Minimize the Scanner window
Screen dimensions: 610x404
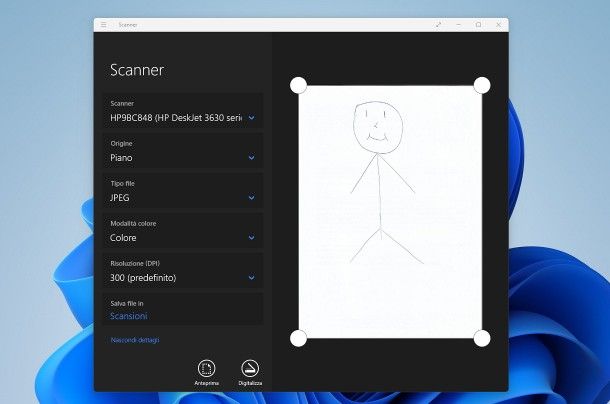458,24
